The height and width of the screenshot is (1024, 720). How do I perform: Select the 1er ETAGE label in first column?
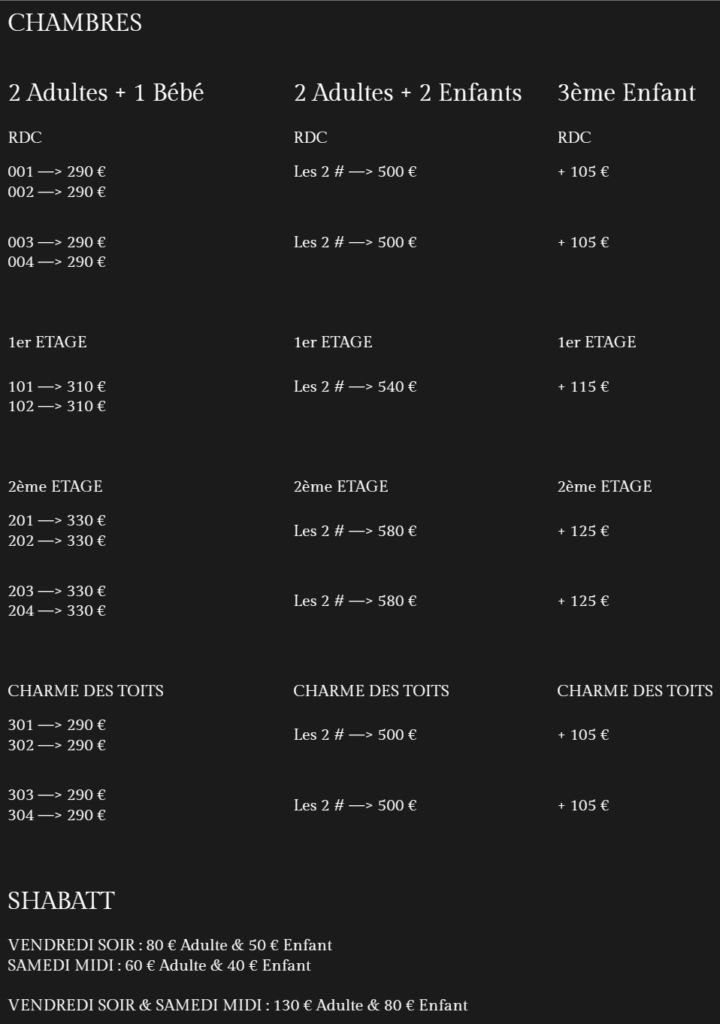point(47,342)
